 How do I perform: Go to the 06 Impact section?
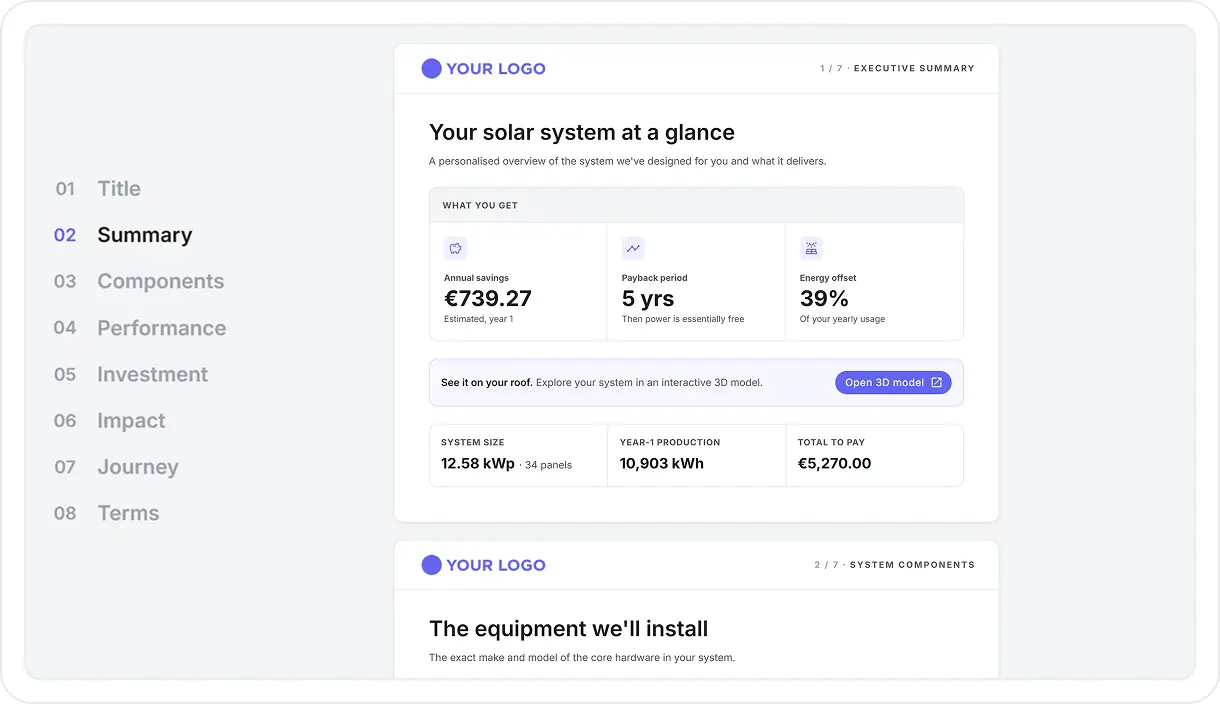click(110, 420)
